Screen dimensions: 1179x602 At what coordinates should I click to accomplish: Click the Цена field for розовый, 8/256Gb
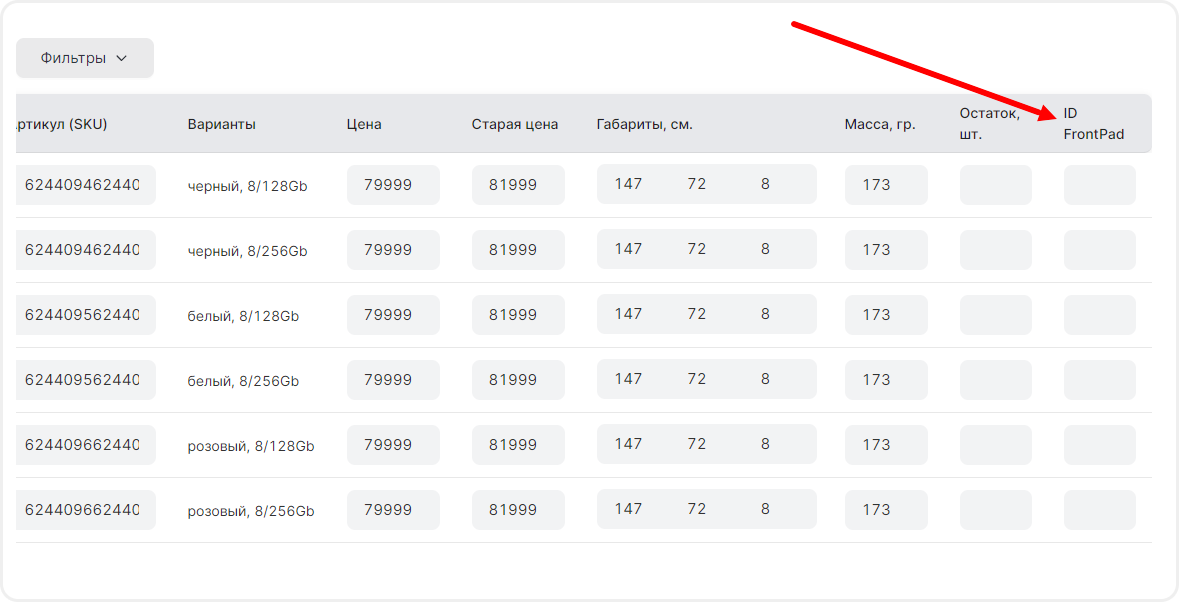[x=393, y=510]
